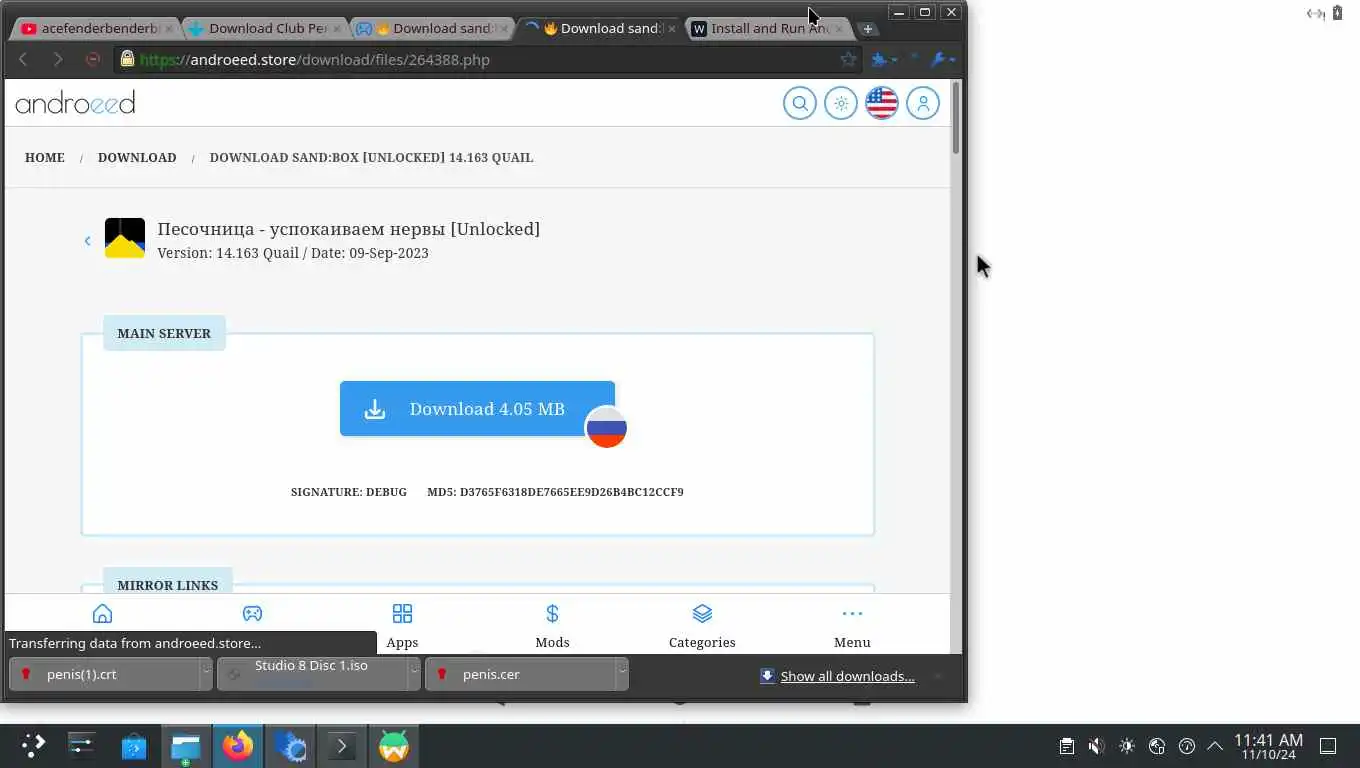The height and width of the screenshot is (768, 1360).
Task: Open the Konsole terminal taskbar icon
Action: (x=342, y=745)
